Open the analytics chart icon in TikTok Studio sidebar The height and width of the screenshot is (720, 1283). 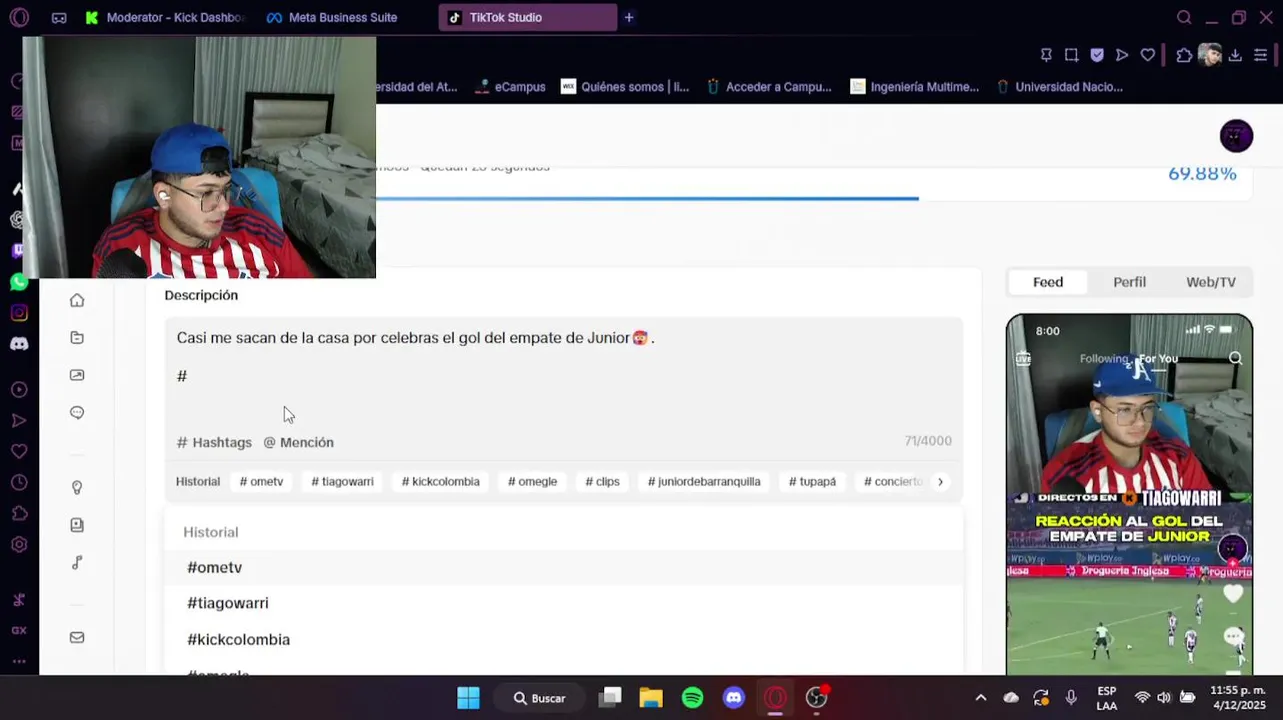pos(77,375)
